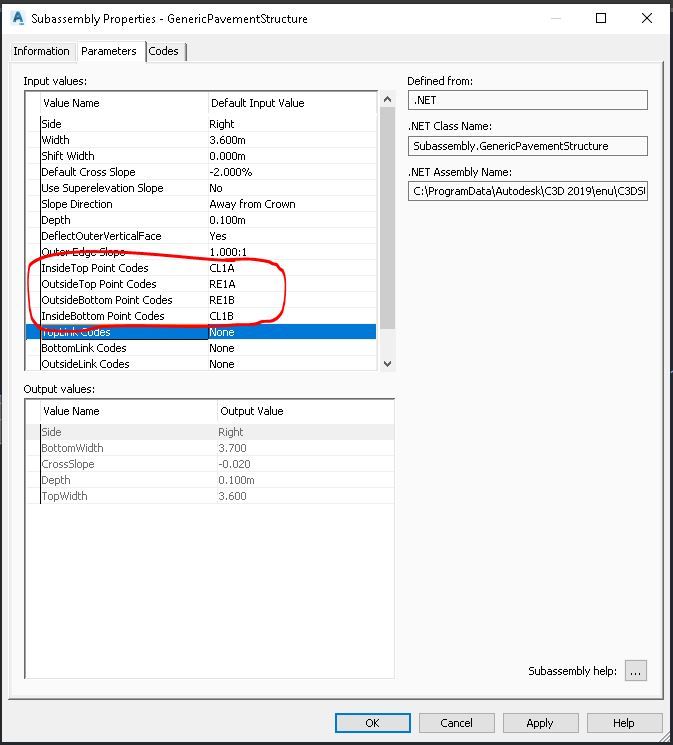Select Default Cross Slope value -2.000%
Viewport: 673px width, 745px height.
click(x=292, y=172)
